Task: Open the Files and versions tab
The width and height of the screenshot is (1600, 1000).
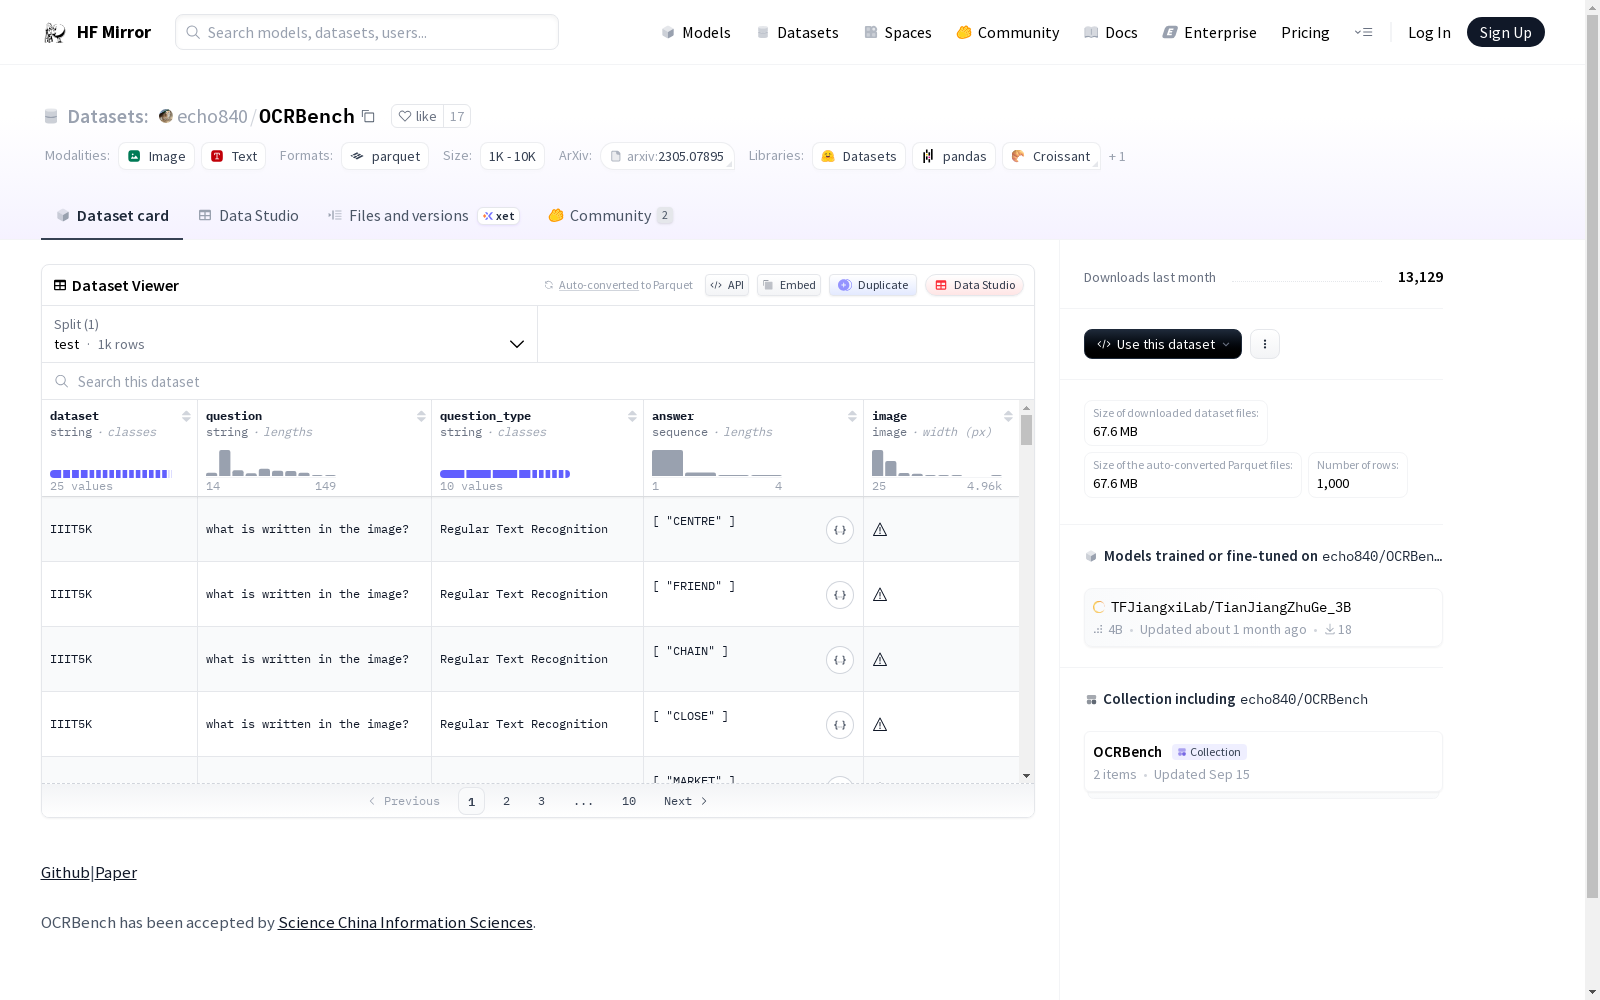Action: [x=423, y=216]
